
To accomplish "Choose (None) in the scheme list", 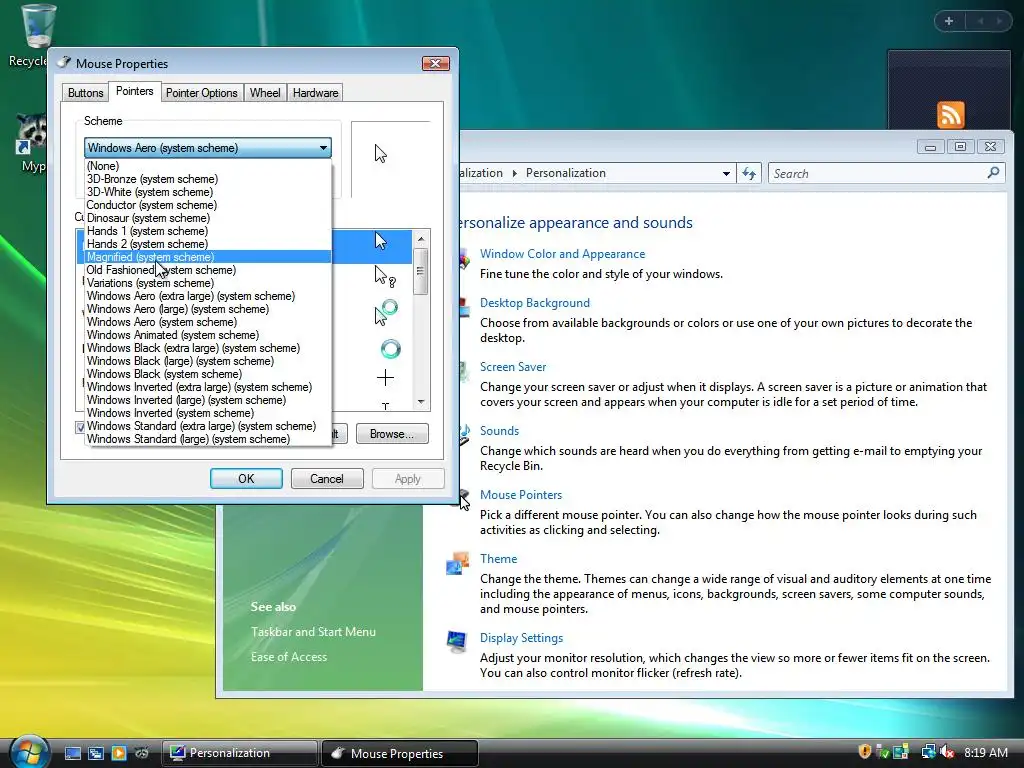I will coord(208,166).
